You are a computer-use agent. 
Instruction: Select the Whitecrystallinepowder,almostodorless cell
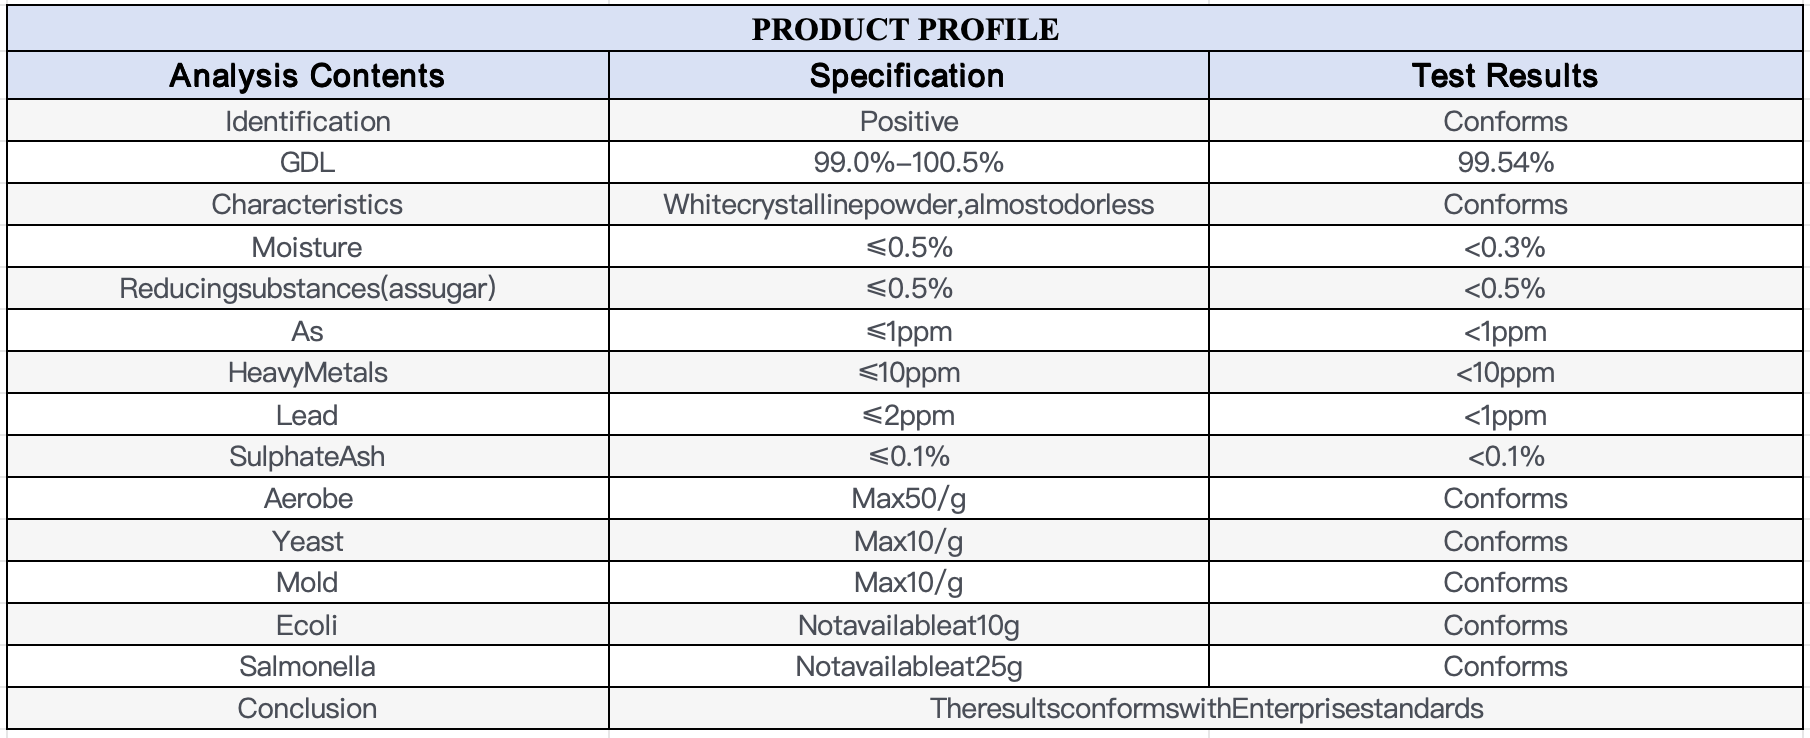click(908, 204)
